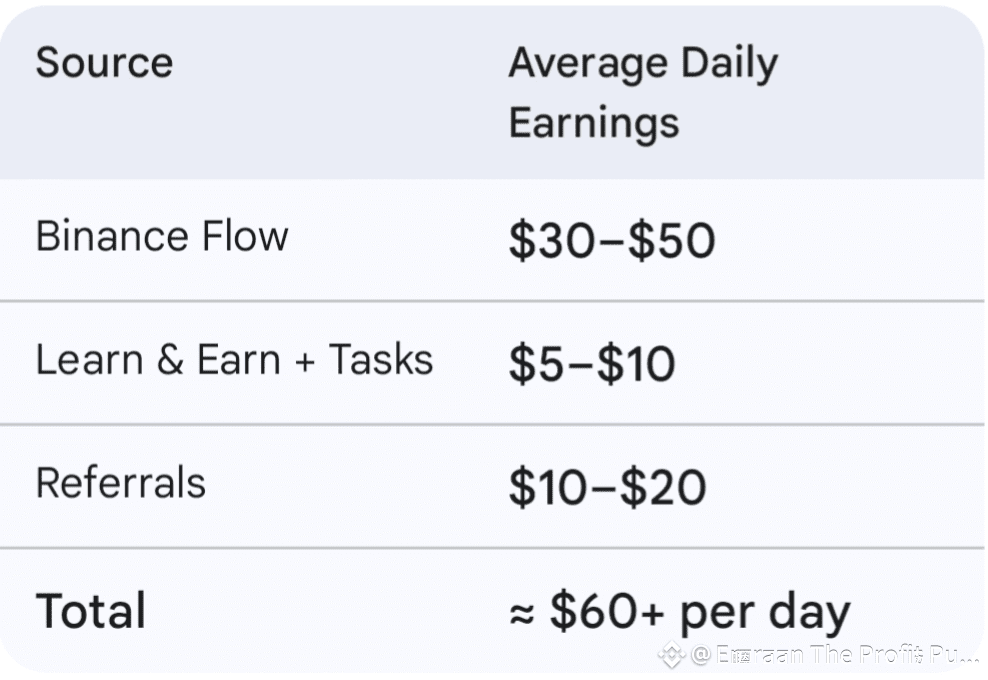Image resolution: width=988 pixels, height=680 pixels.
Task: Select the Referrals row label
Action: coord(120,484)
